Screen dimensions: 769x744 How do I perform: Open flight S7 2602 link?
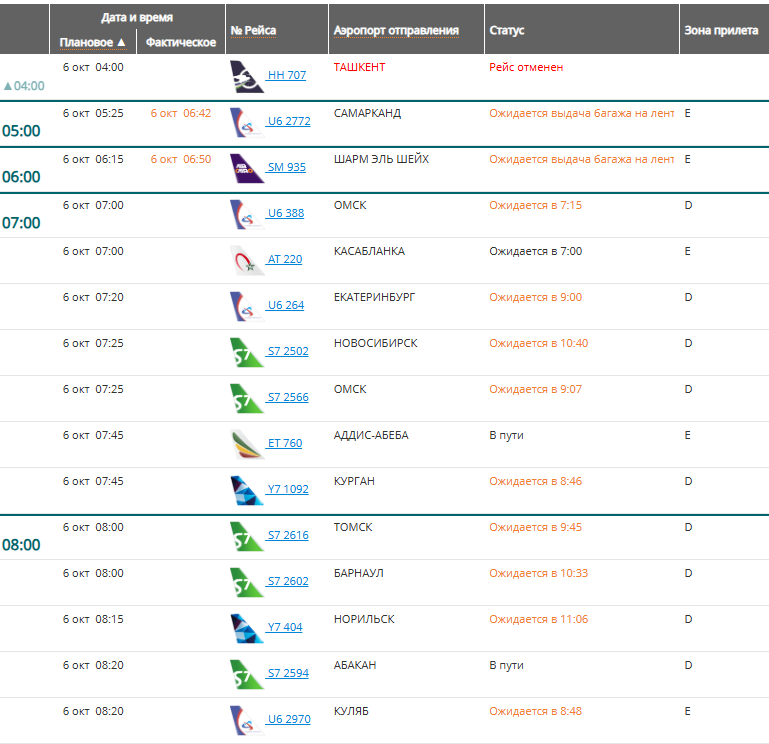pos(288,581)
